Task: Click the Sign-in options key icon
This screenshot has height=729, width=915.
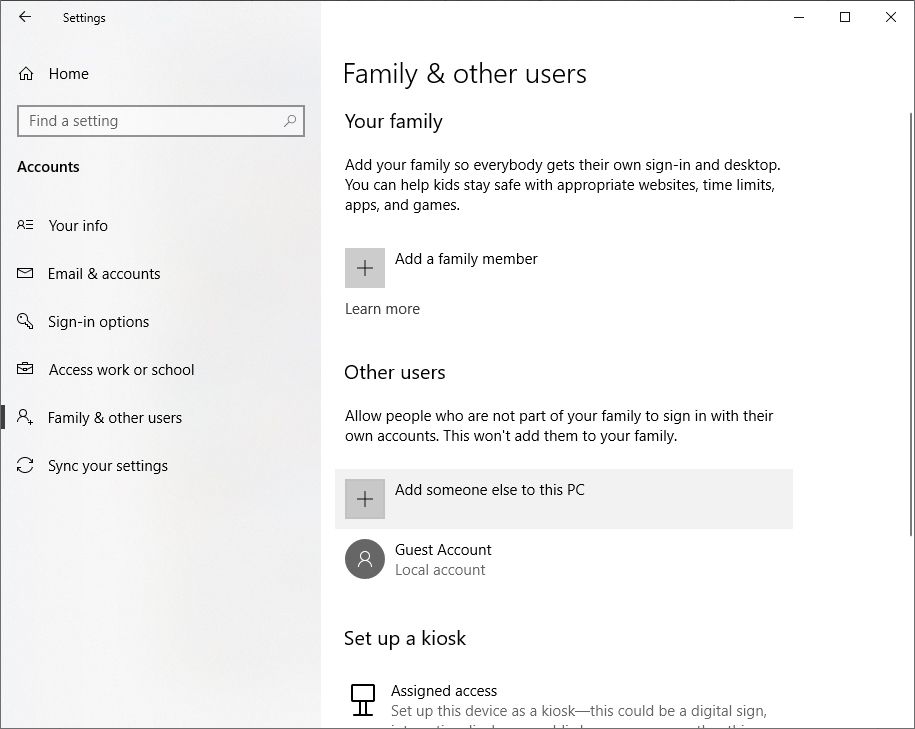Action: coord(25,321)
